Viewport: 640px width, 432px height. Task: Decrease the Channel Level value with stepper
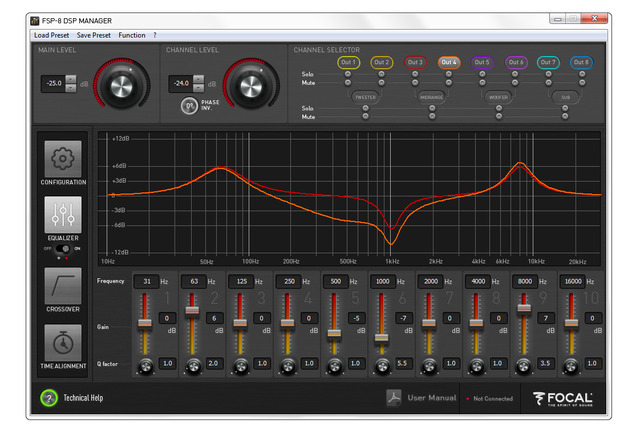coord(196,89)
